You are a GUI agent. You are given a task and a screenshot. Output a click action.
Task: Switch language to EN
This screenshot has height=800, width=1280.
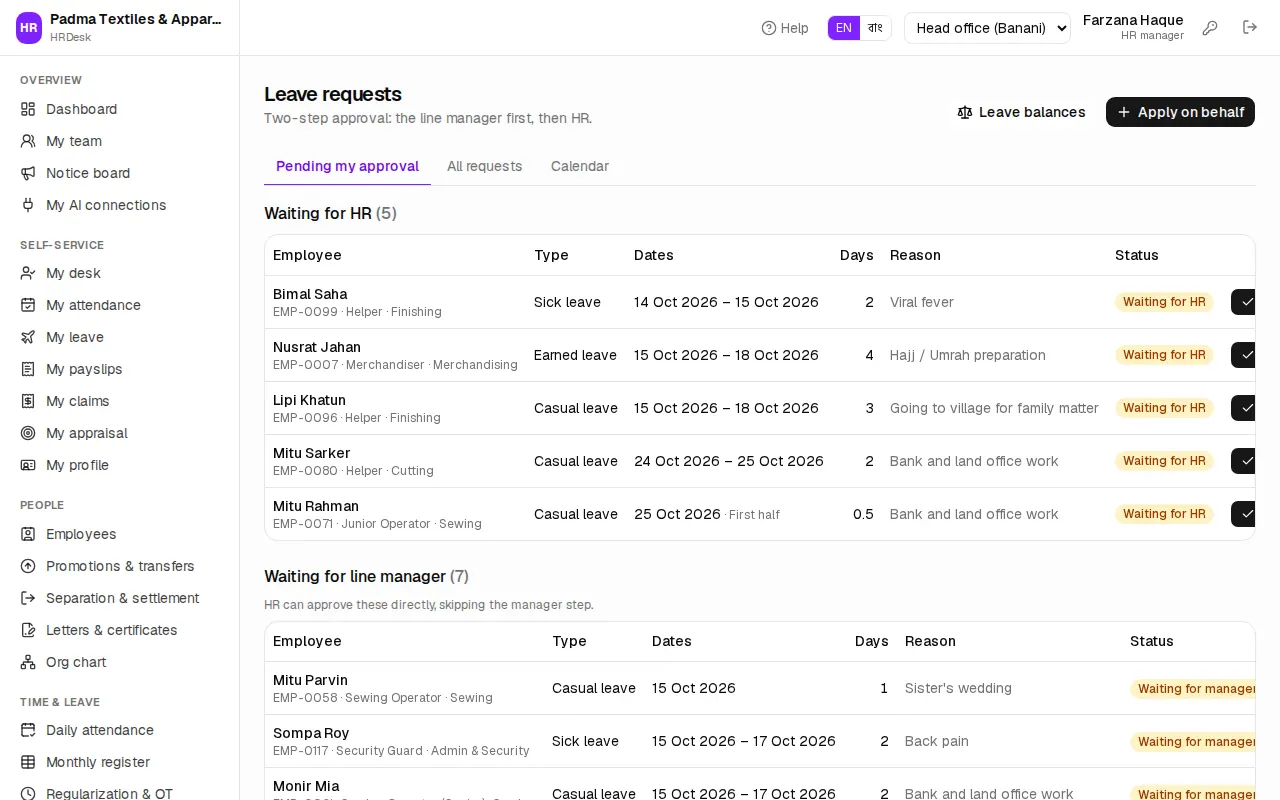tap(844, 28)
